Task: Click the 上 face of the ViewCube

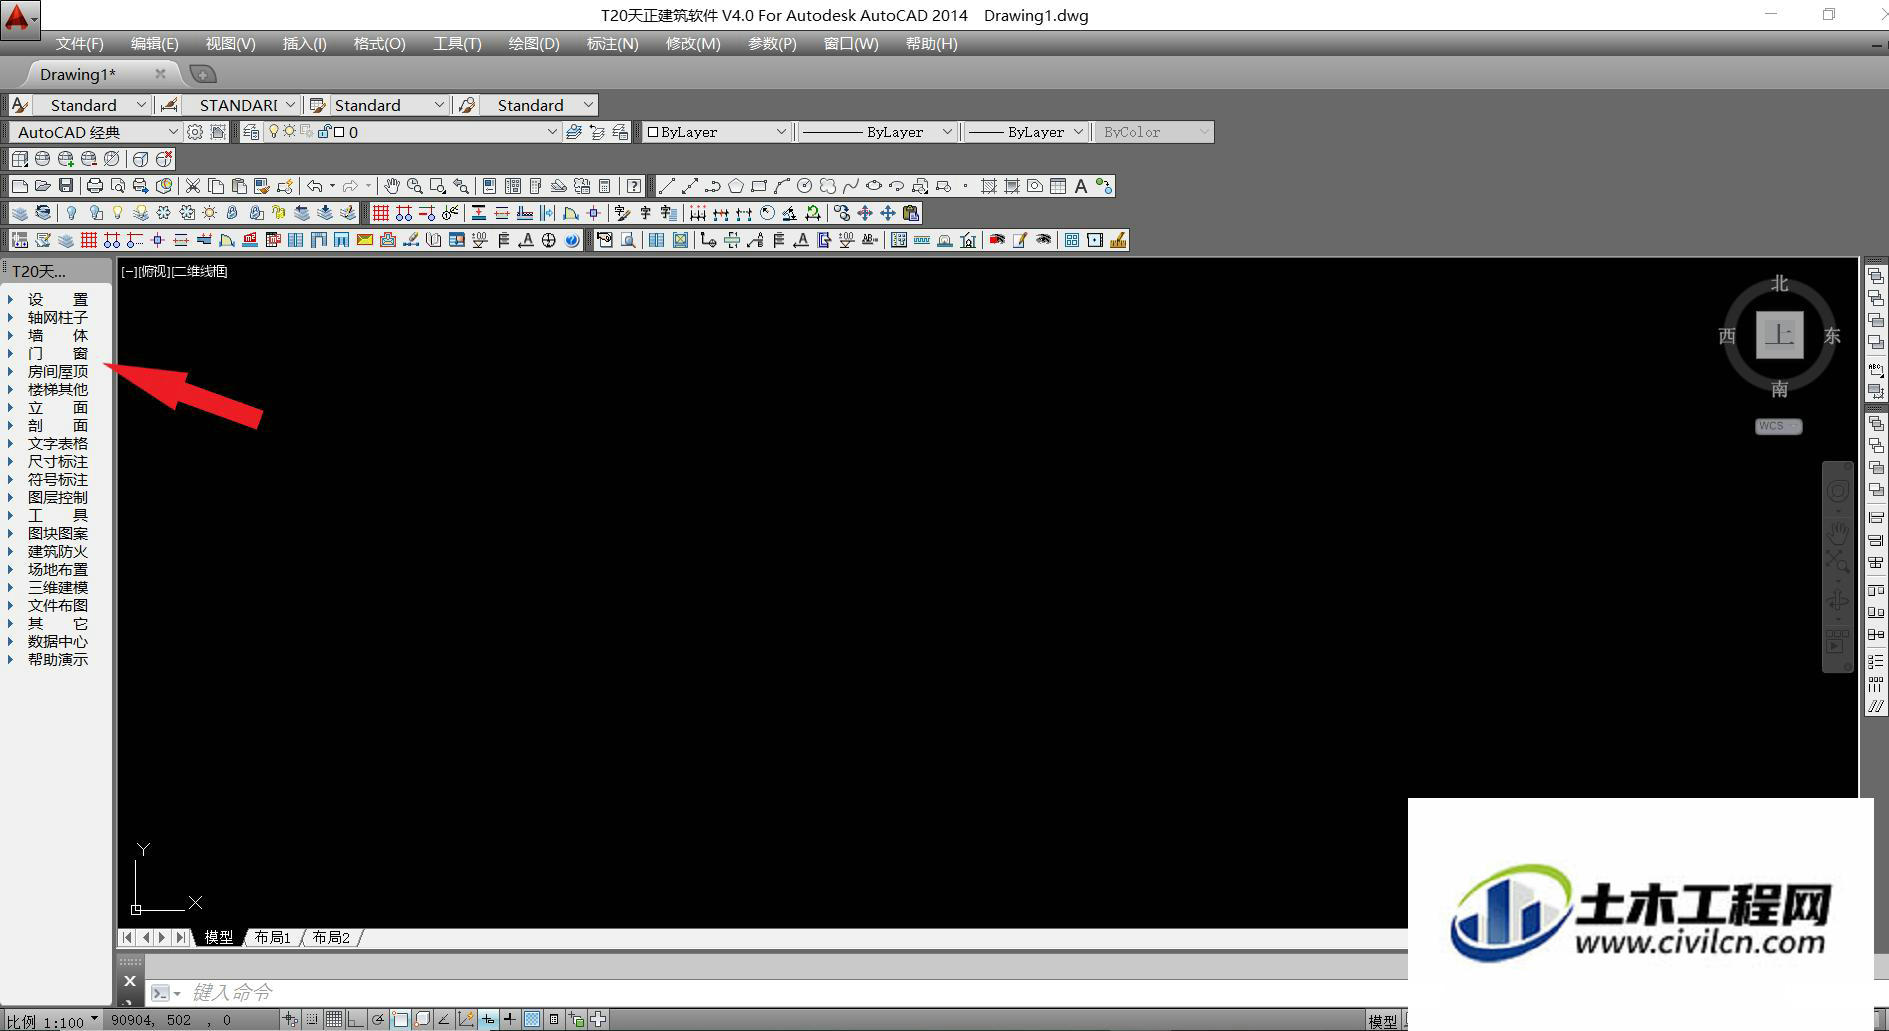Action: pyautogui.click(x=1779, y=335)
